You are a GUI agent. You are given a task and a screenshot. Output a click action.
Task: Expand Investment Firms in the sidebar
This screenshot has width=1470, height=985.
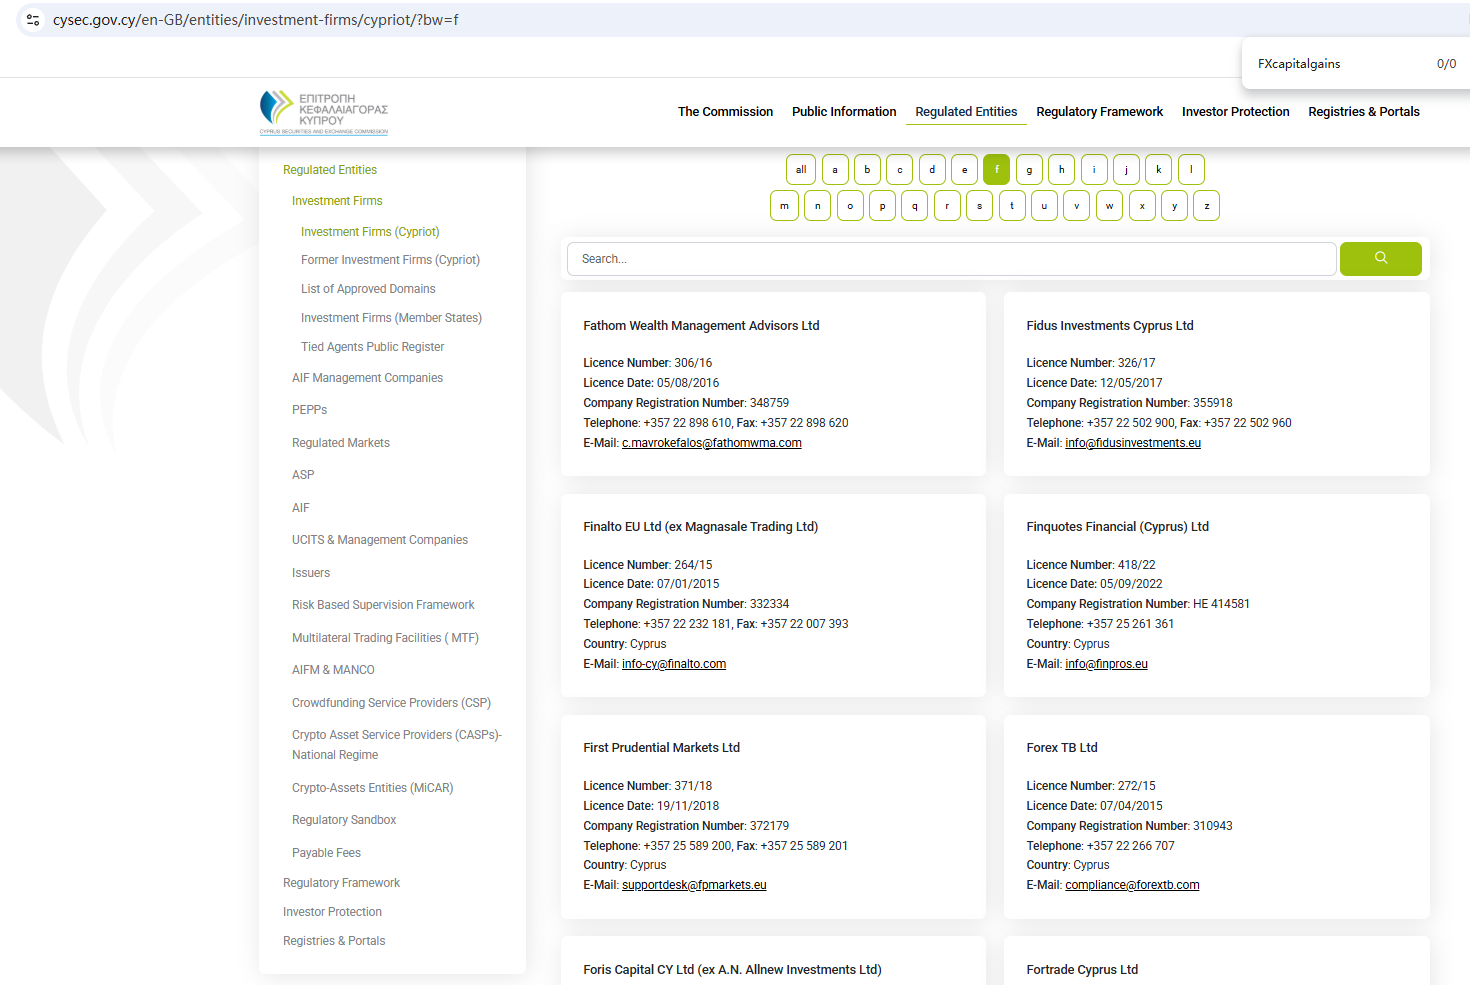337,201
